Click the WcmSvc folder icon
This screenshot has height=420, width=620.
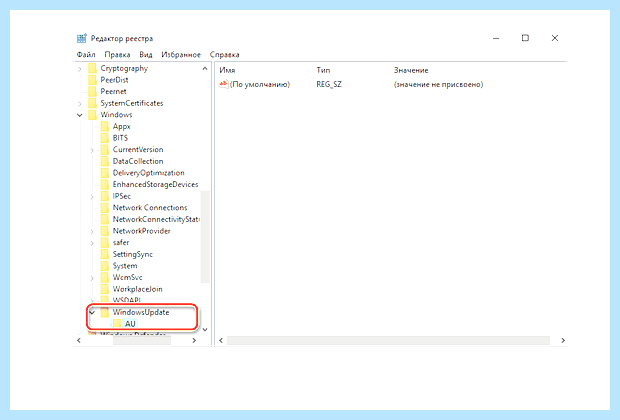coord(105,277)
